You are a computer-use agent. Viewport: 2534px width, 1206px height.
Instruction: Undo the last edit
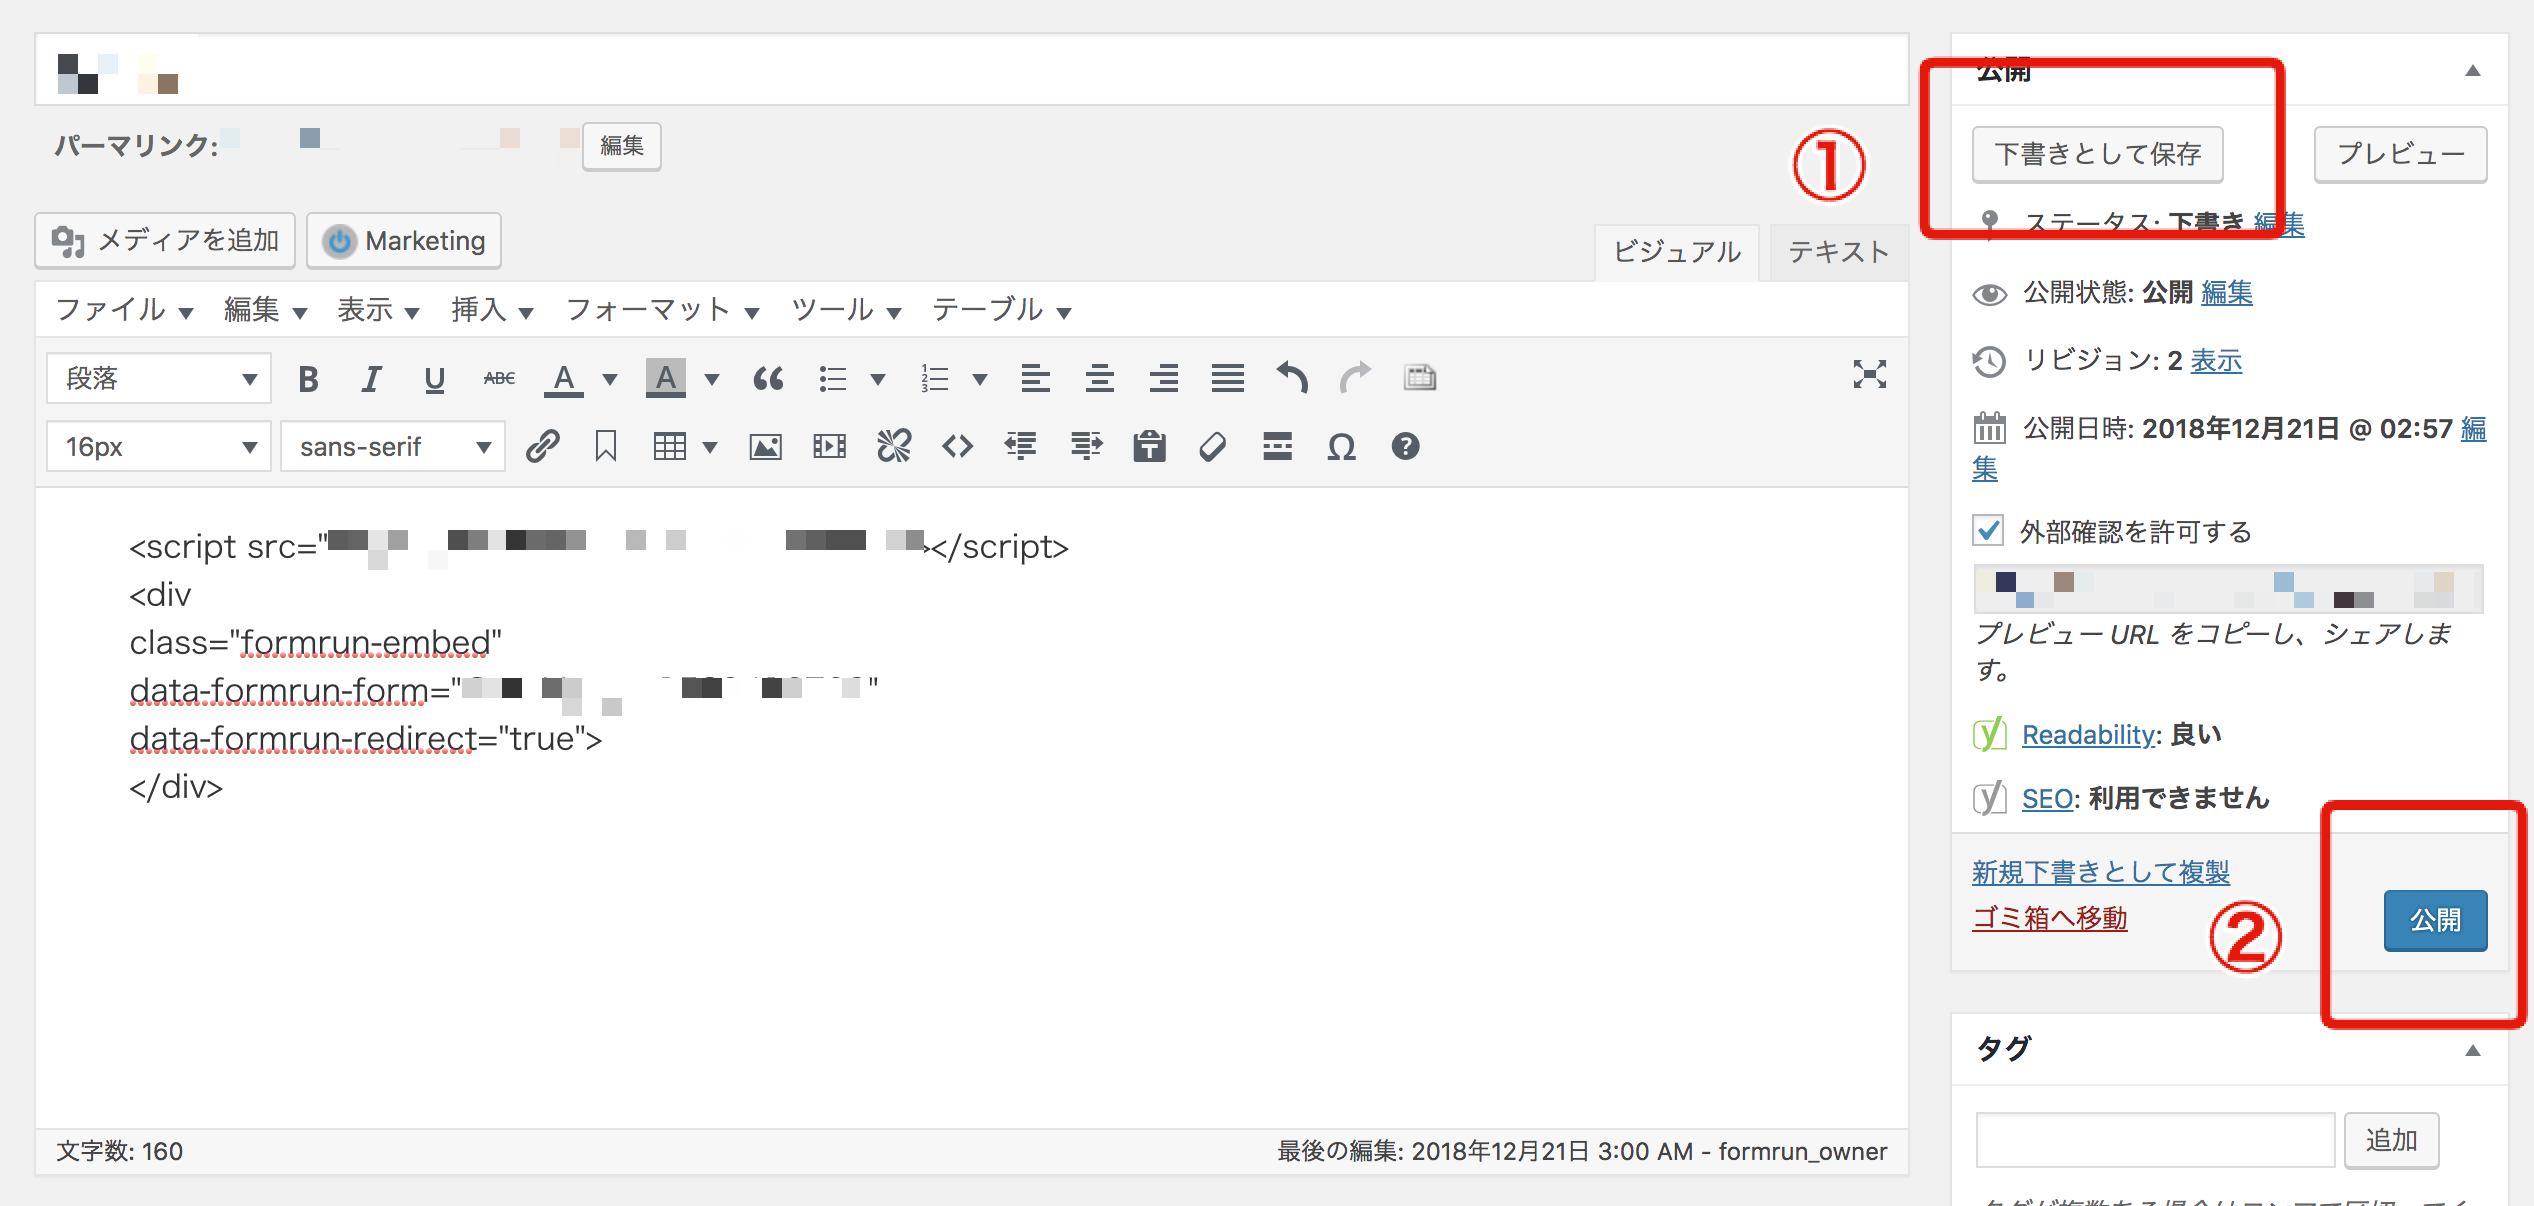(x=1292, y=379)
